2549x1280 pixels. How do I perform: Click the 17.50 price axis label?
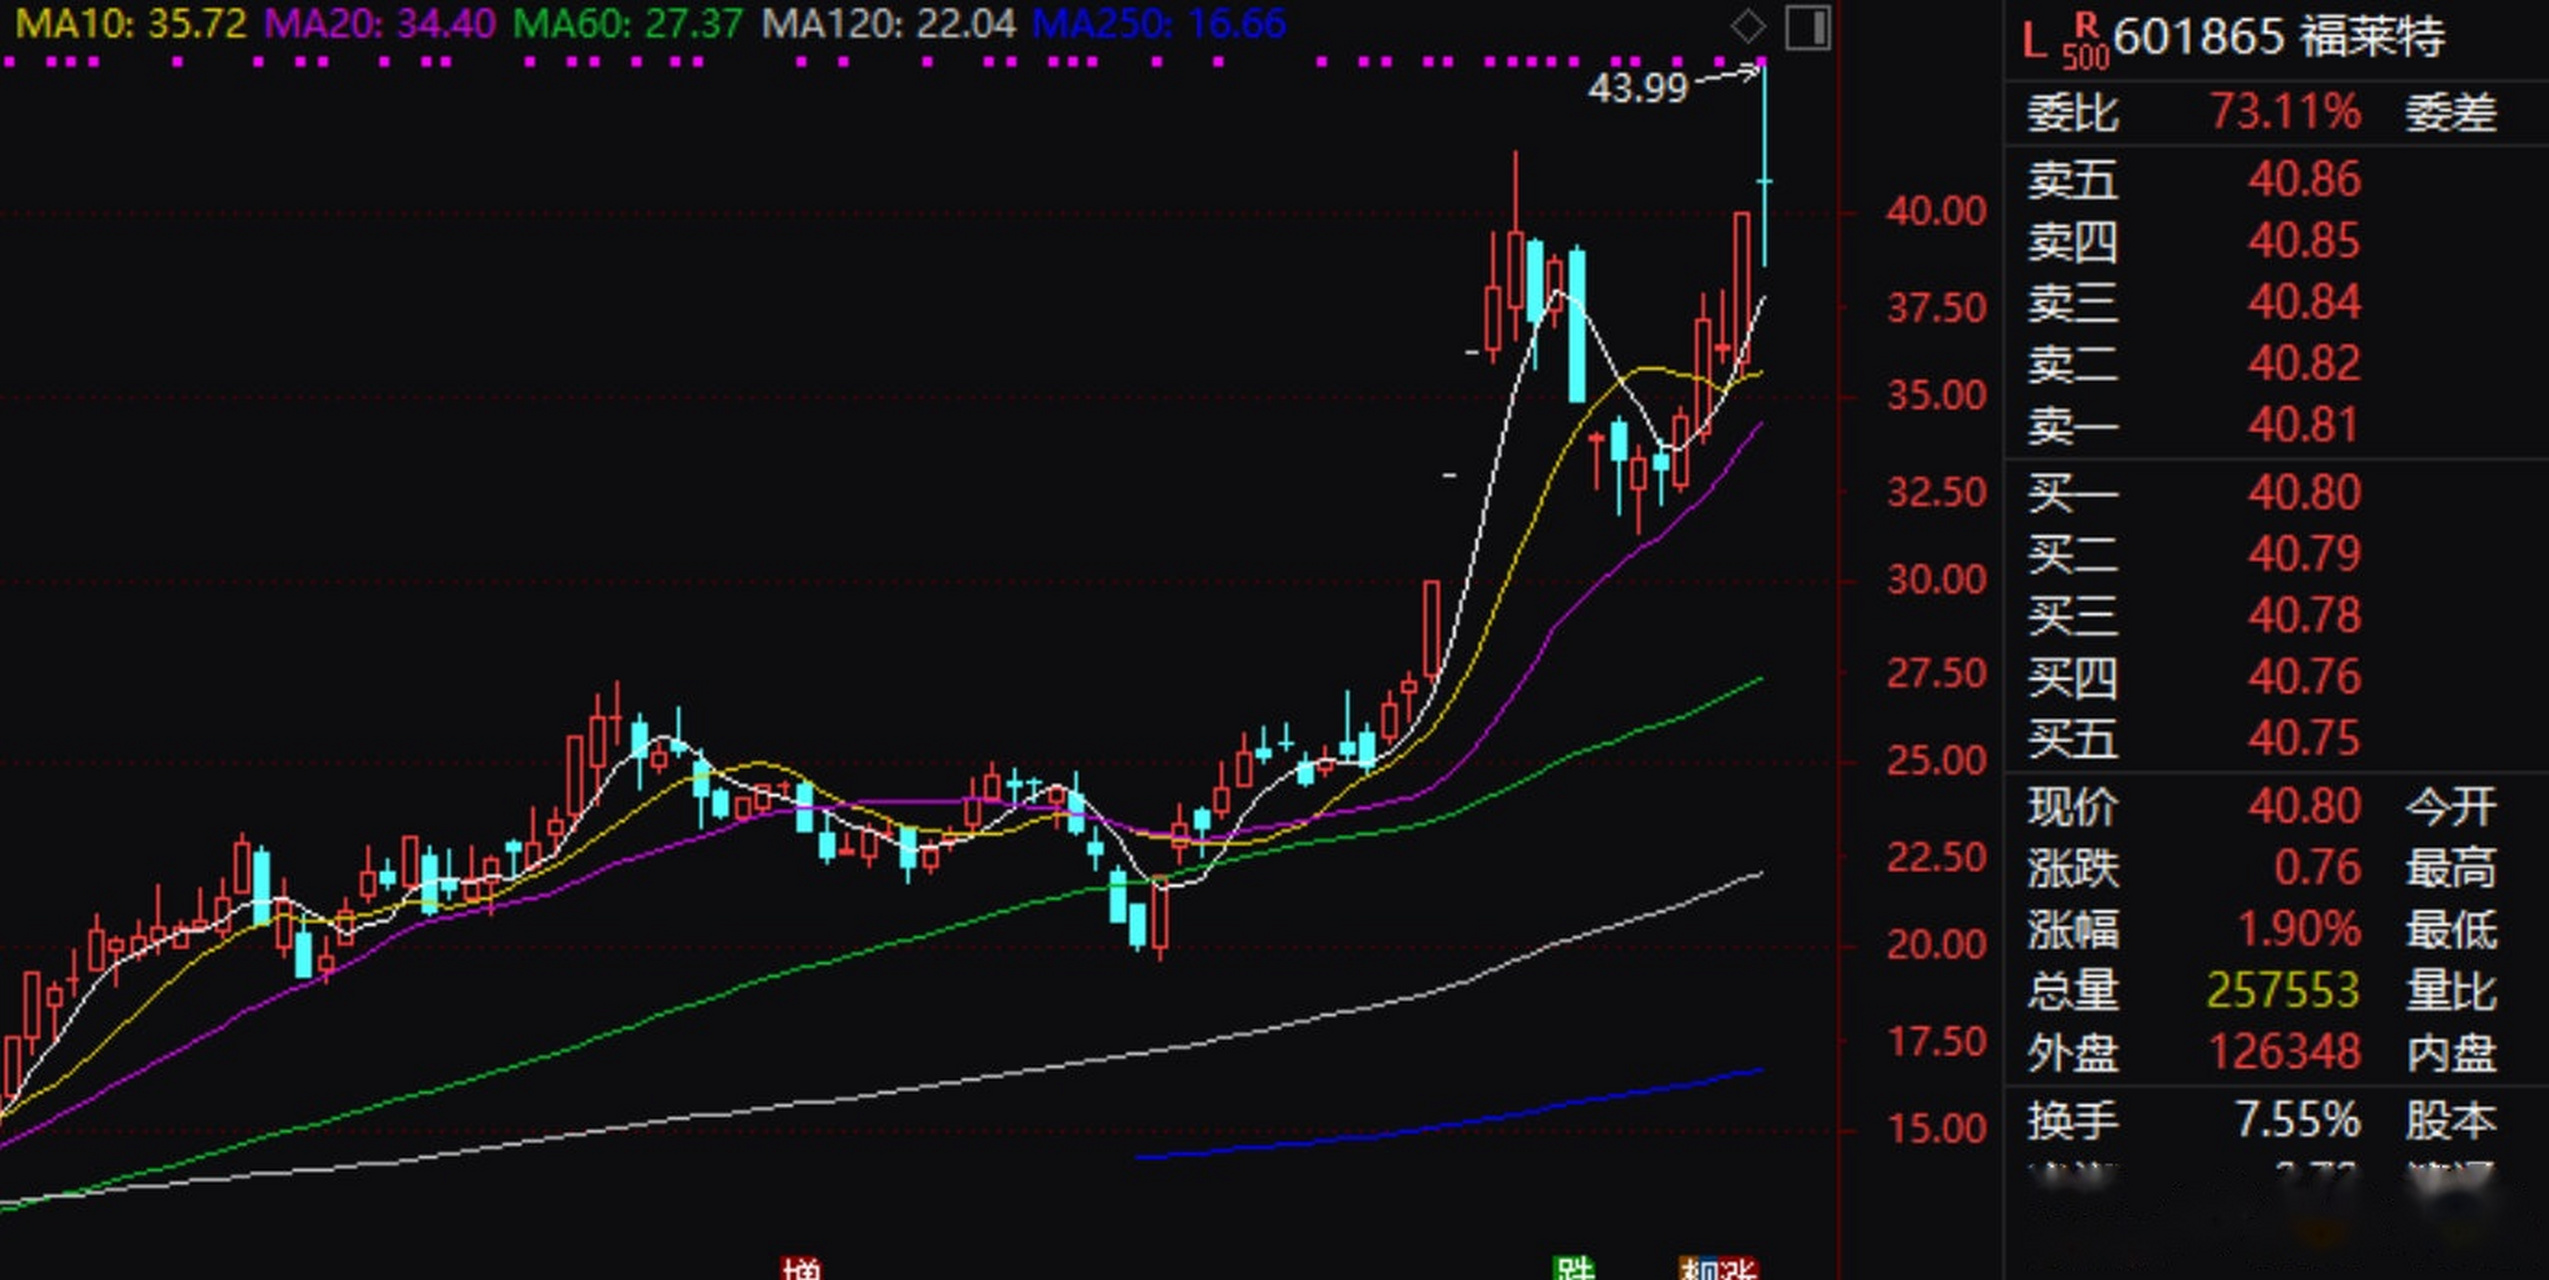coord(1936,1042)
